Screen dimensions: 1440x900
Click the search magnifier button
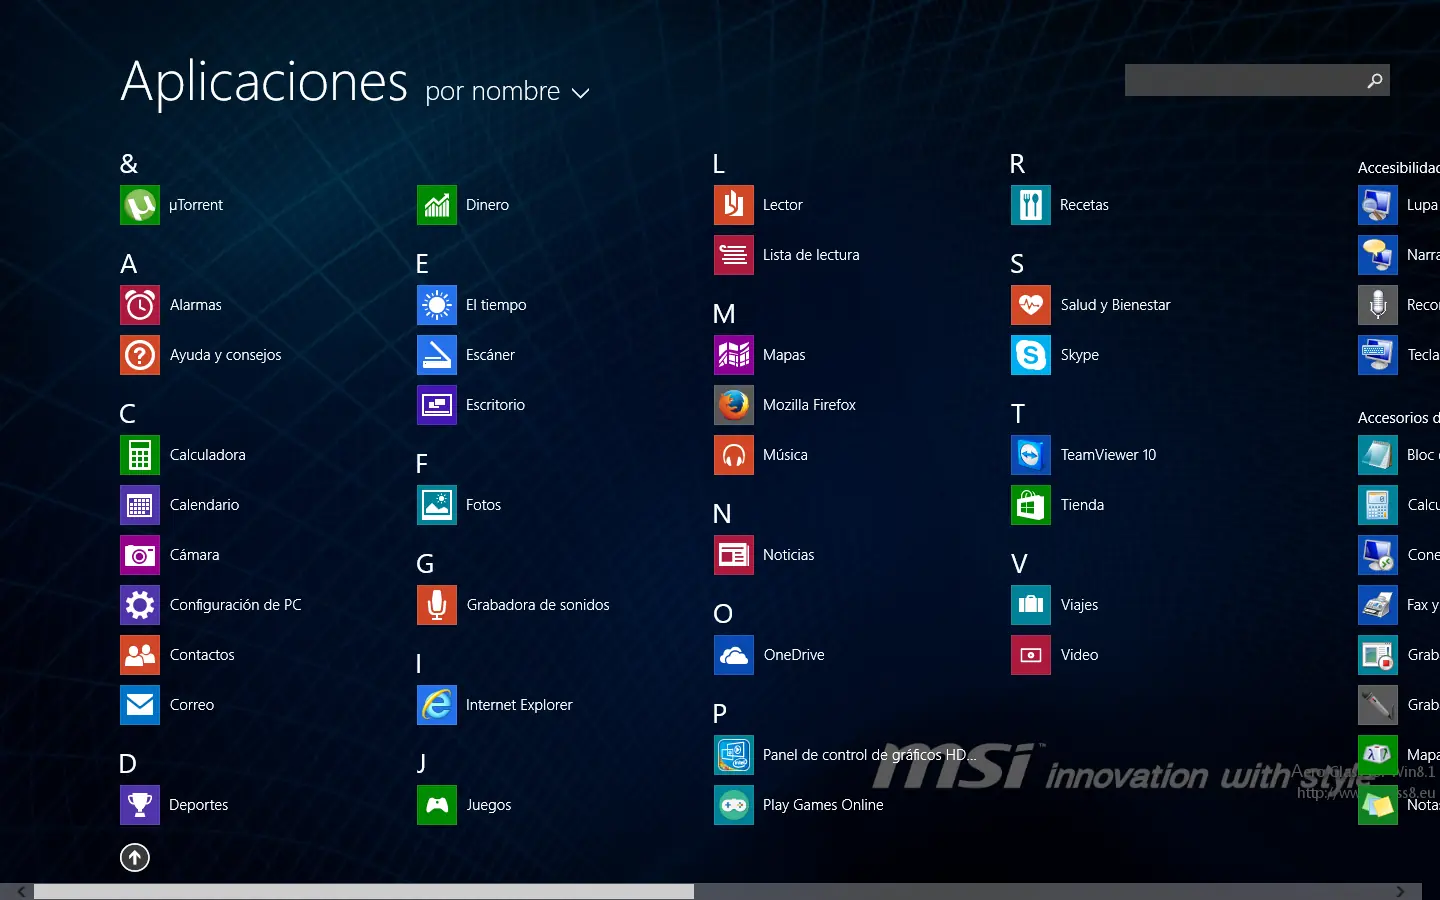pos(1375,80)
